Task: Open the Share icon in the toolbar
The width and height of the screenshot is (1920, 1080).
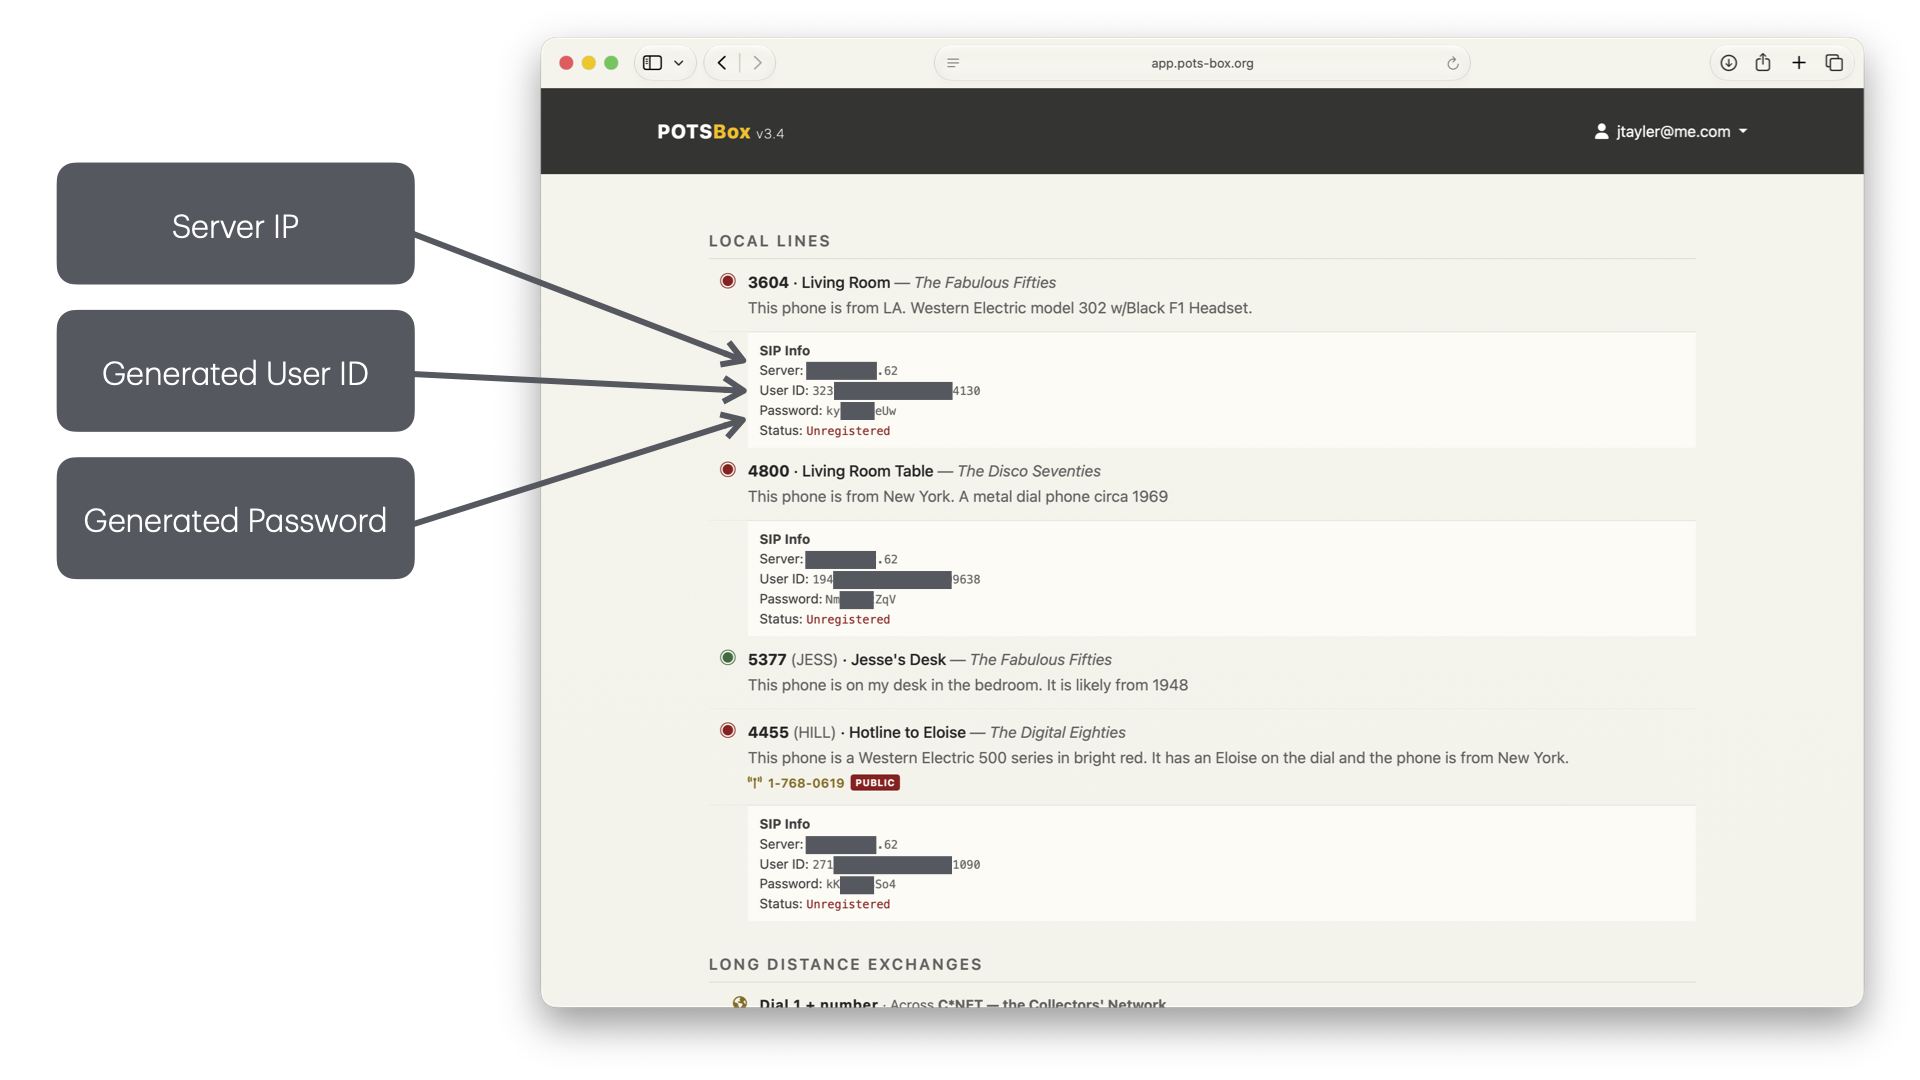Action: [1763, 62]
